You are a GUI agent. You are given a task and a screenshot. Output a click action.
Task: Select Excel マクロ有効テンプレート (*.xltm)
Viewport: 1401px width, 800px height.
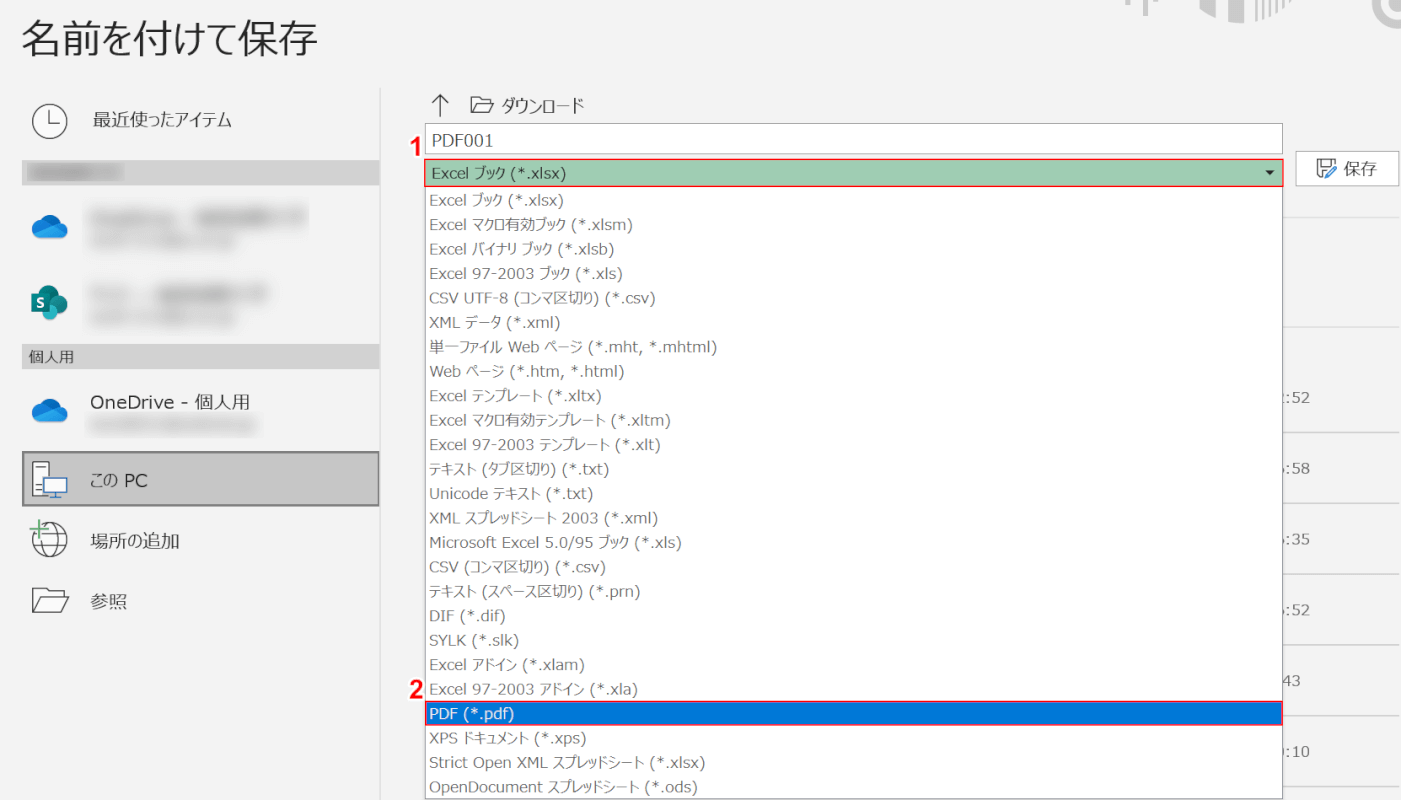coord(853,420)
